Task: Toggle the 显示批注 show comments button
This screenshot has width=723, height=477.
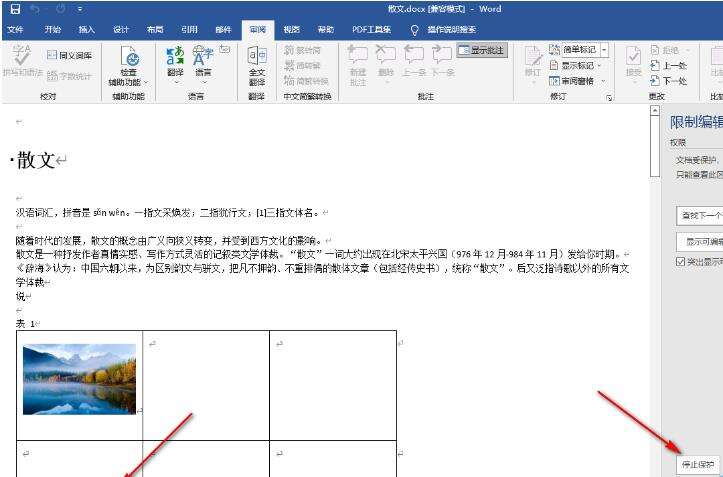Action: tap(482, 49)
